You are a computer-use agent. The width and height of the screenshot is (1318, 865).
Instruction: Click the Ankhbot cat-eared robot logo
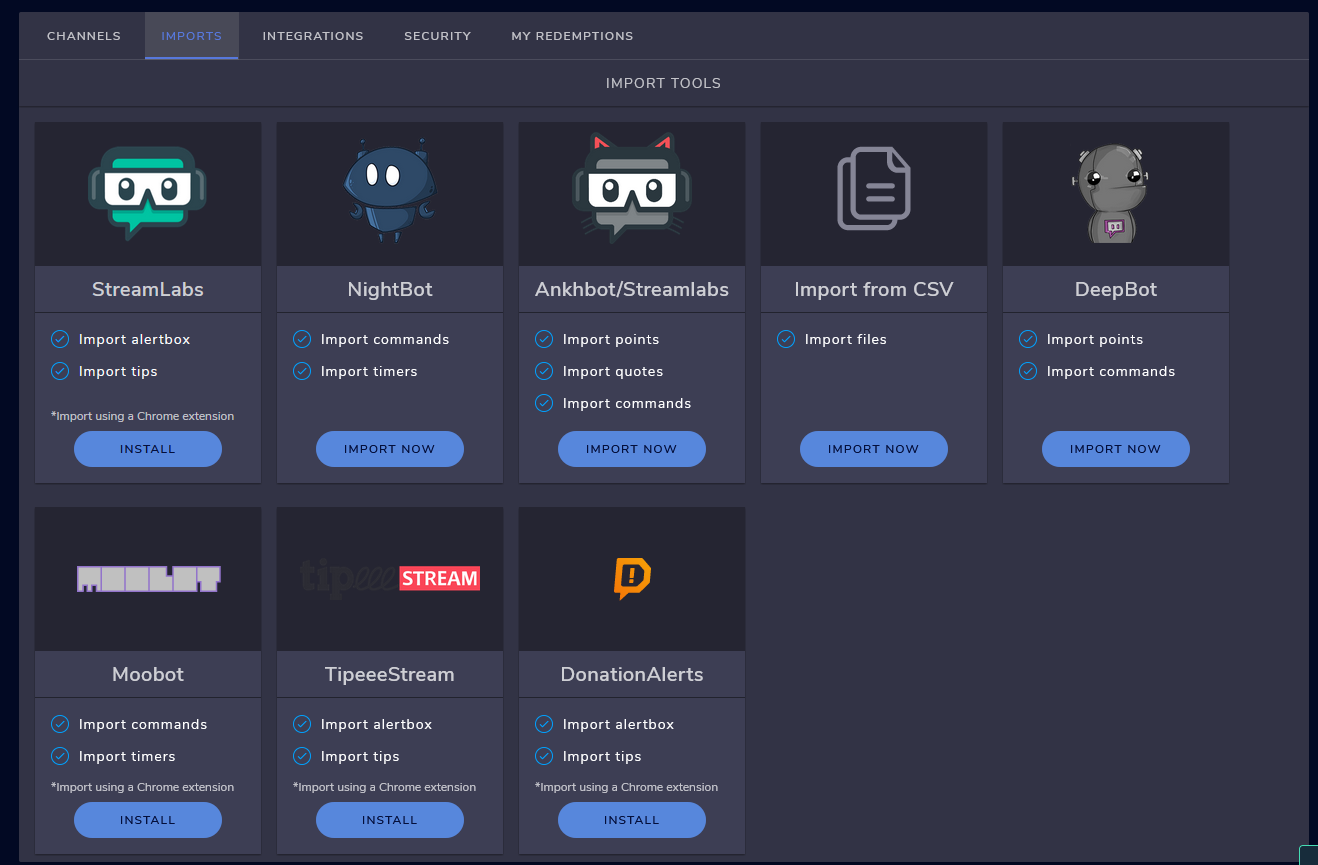[x=632, y=190]
